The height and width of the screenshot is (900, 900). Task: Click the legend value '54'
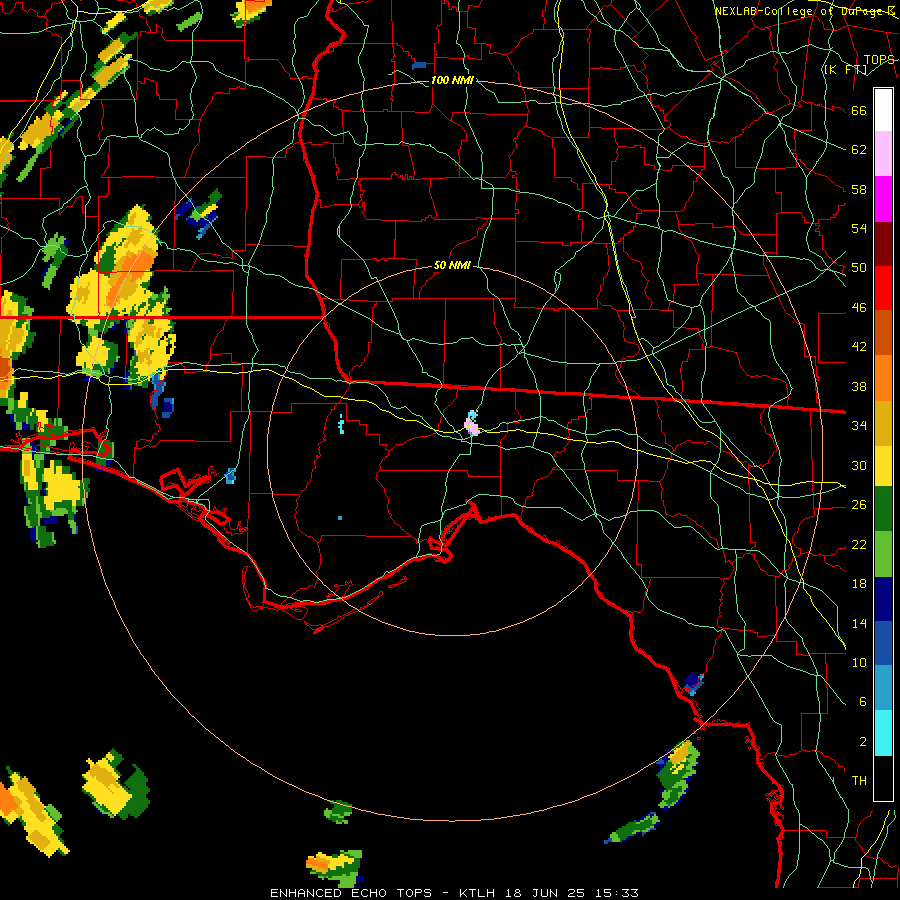[x=859, y=228]
